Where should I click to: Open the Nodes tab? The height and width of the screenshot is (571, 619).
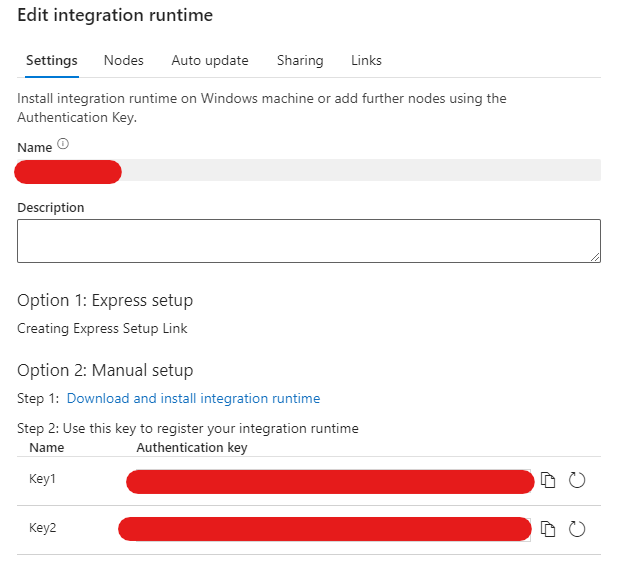[x=123, y=60]
